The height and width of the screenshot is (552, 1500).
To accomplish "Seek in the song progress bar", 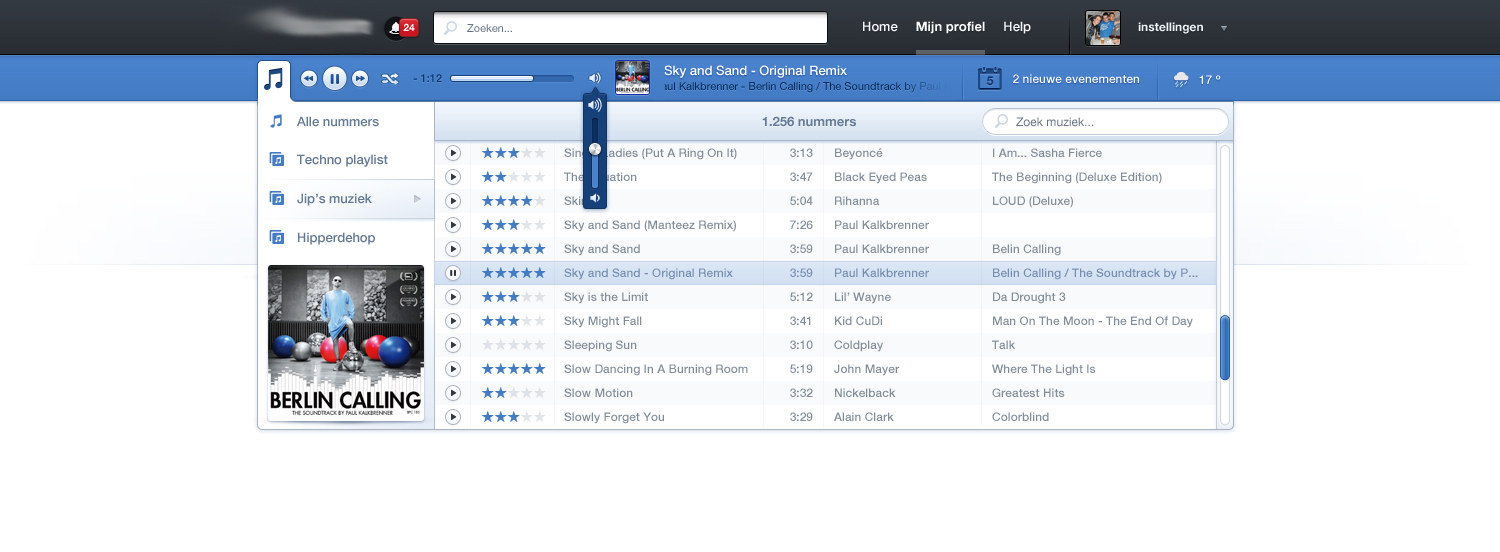I will pyautogui.click(x=512, y=78).
